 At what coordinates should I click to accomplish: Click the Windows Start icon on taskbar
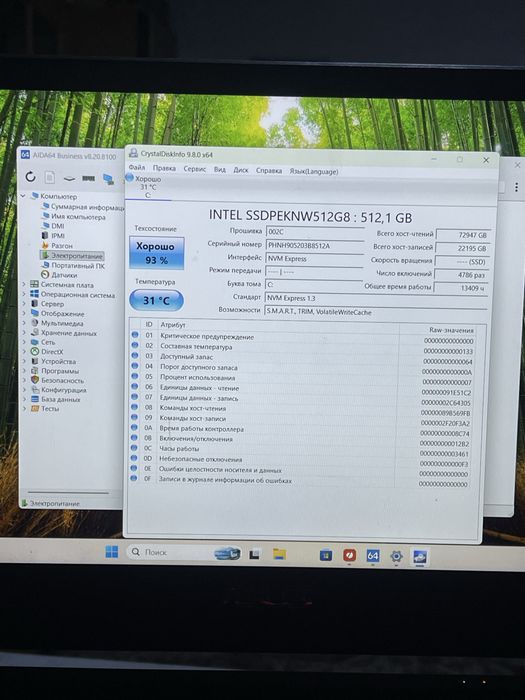pos(112,552)
